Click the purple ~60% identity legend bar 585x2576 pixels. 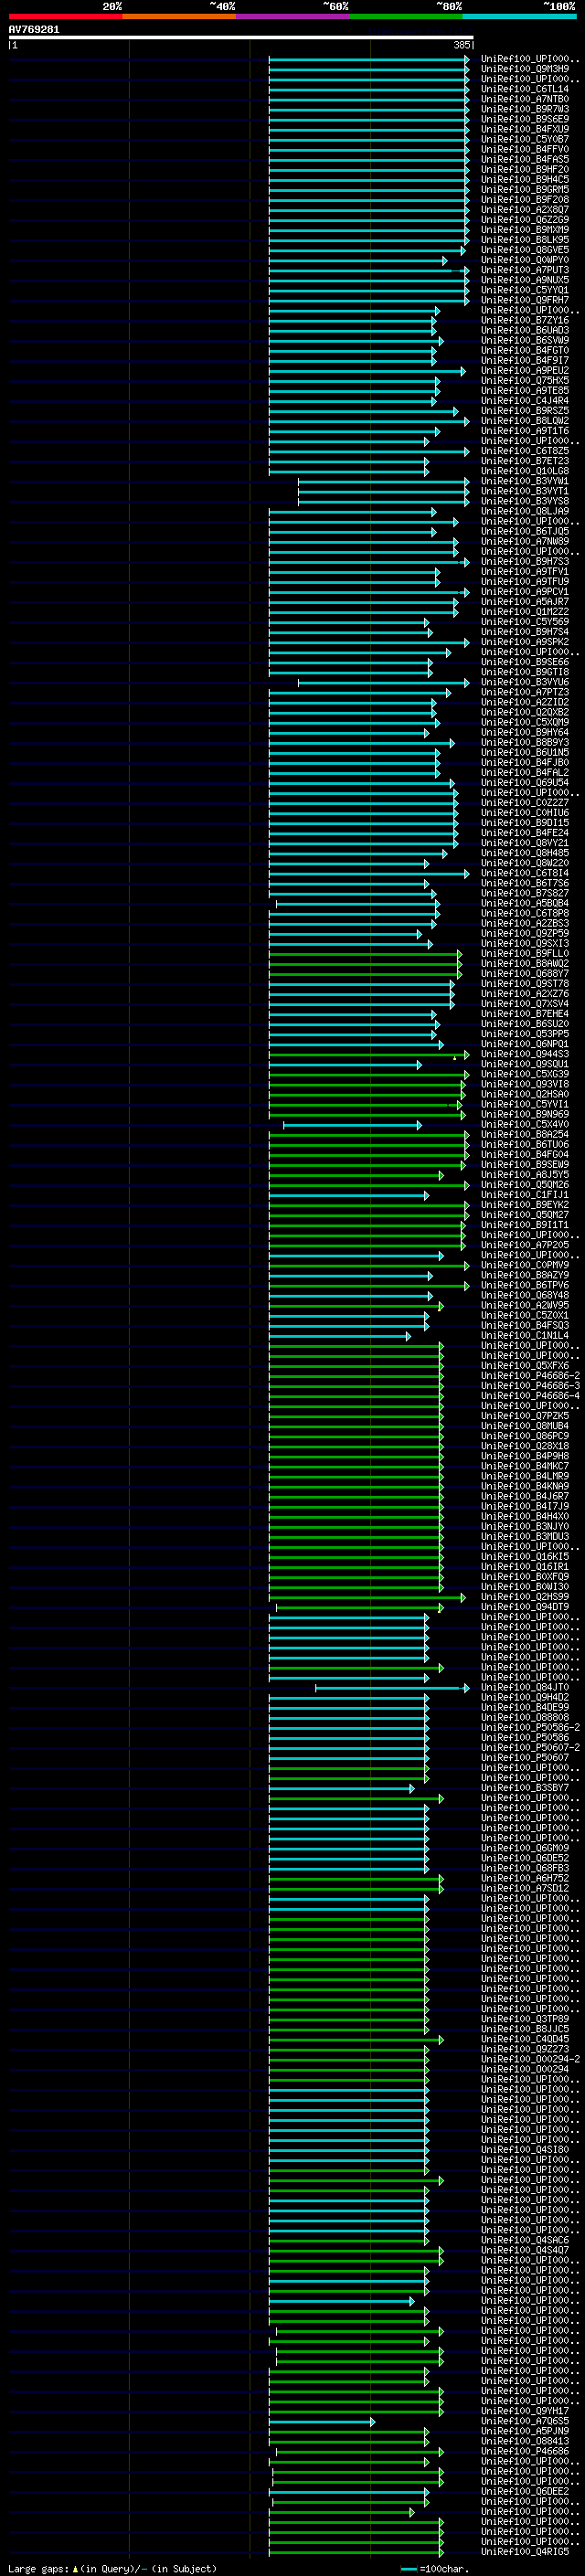tap(292, 16)
